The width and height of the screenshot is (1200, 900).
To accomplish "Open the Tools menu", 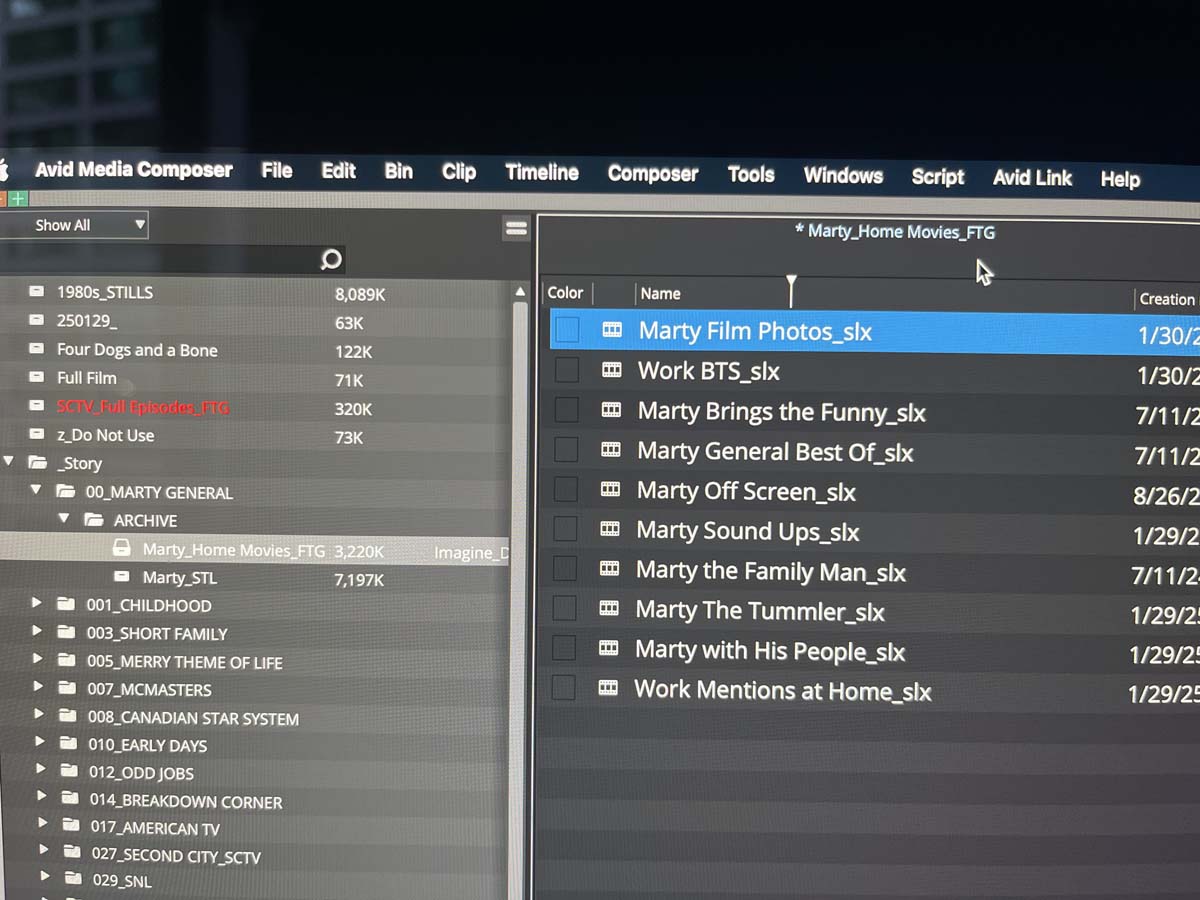I will pyautogui.click(x=751, y=175).
